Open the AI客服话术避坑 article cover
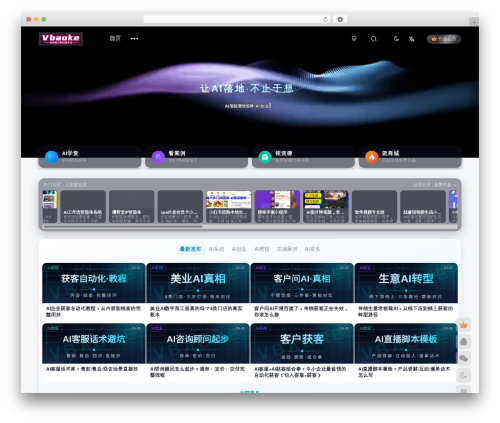This screenshot has height=423, width=500. click(x=94, y=343)
